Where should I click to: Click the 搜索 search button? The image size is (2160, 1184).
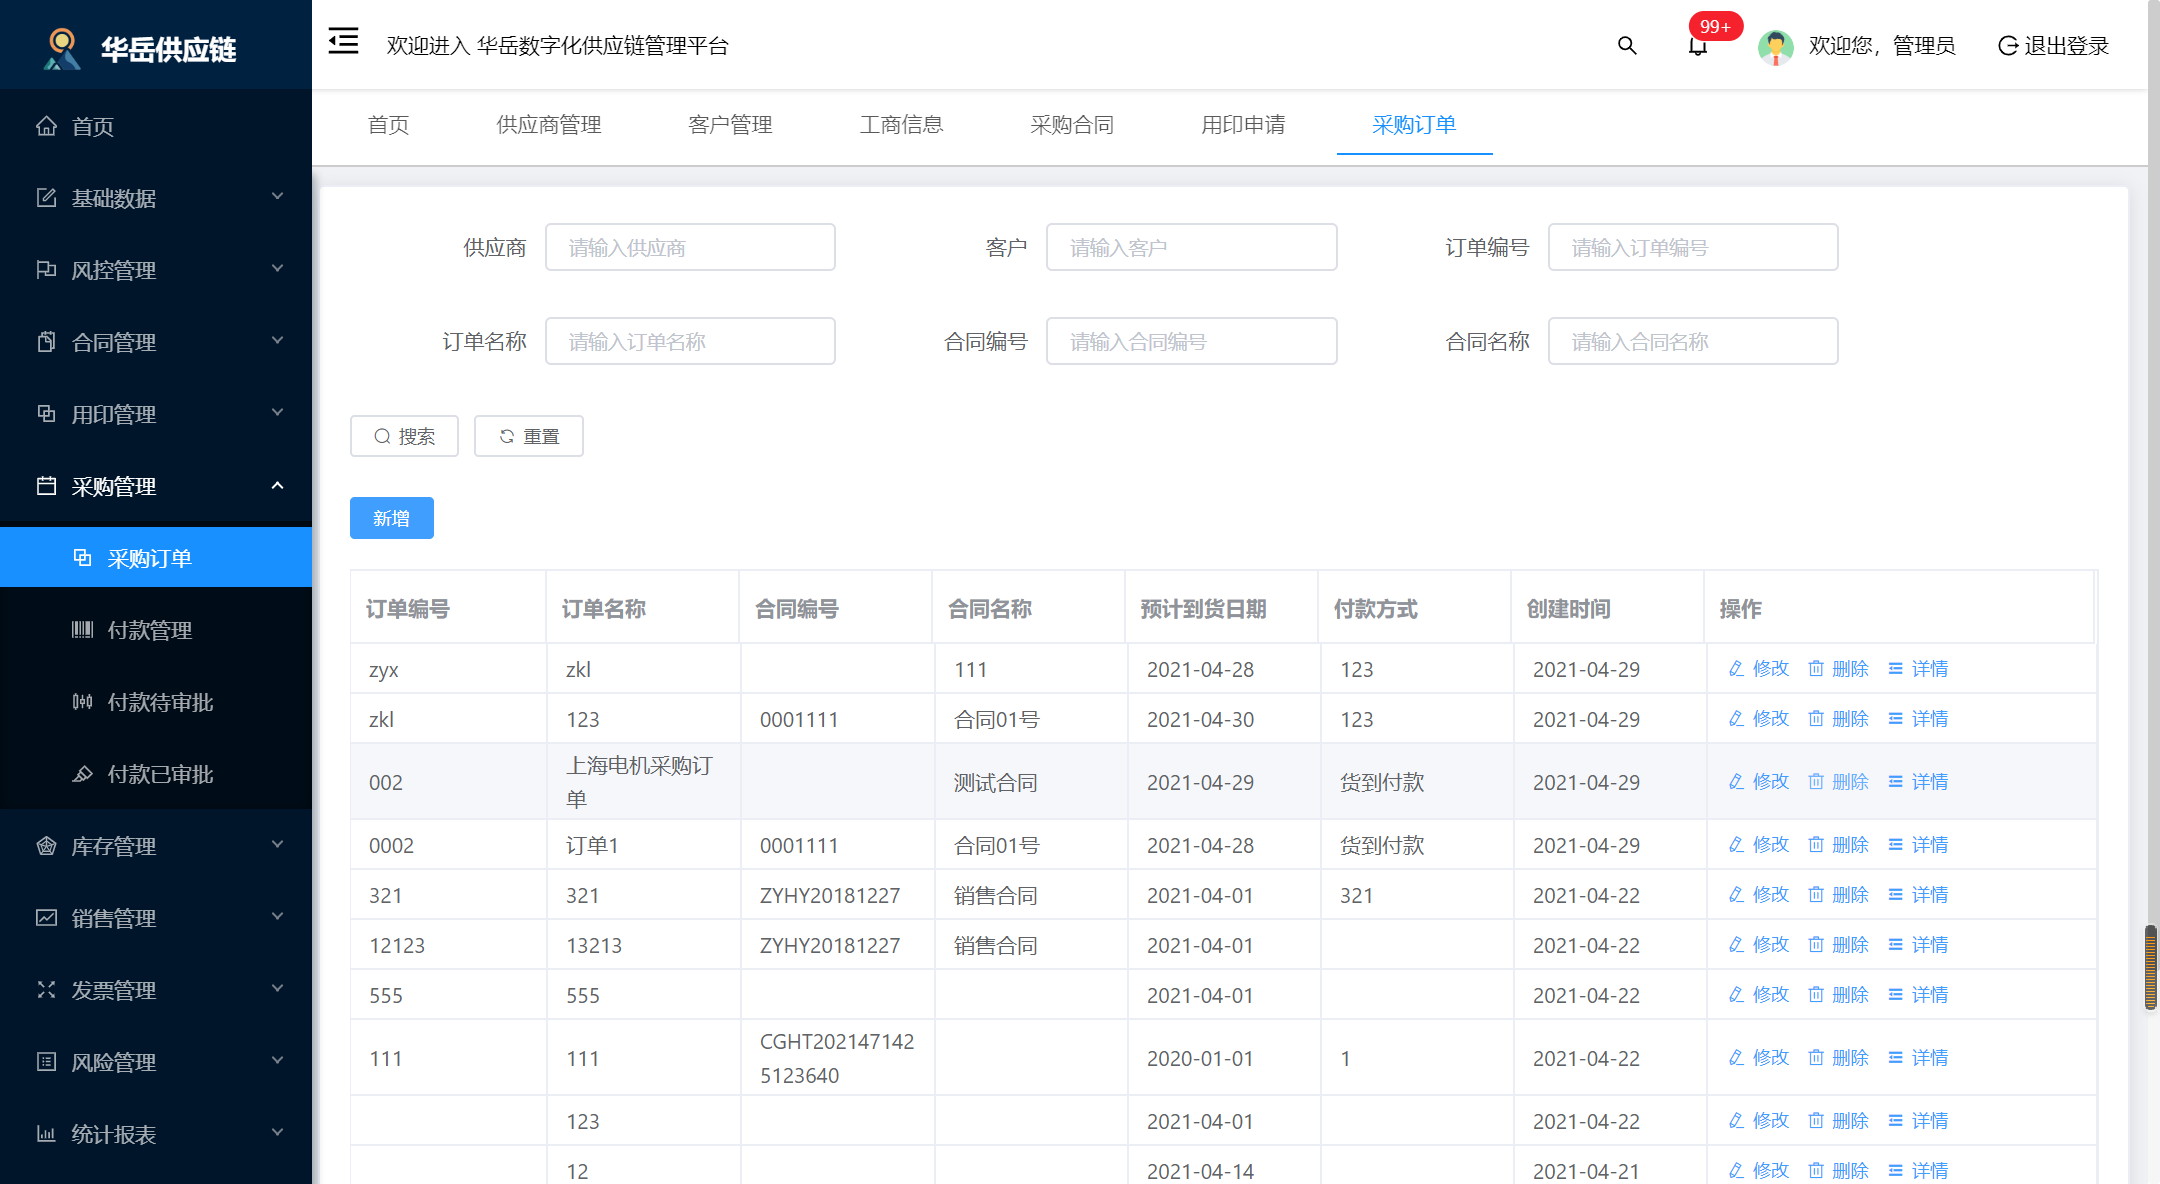(404, 436)
